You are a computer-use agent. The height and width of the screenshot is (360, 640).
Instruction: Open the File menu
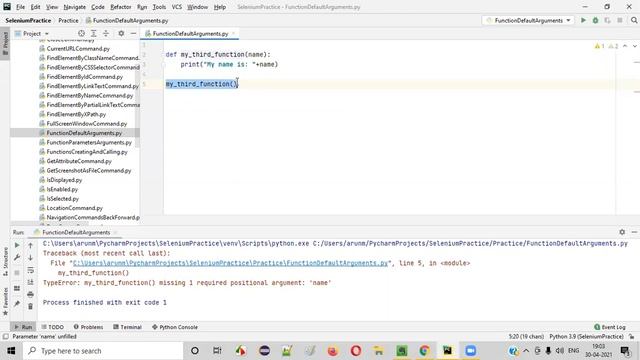[x=20, y=7]
